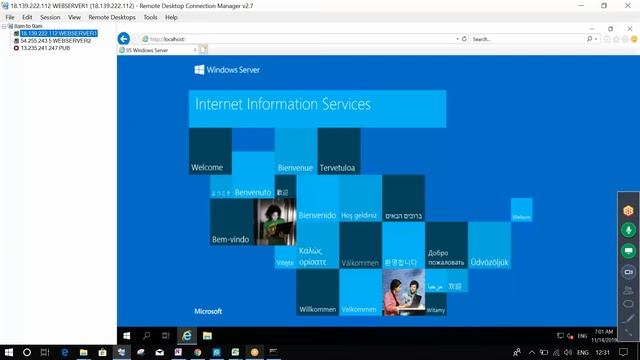Click the Hoş geldiniz tile

point(360,198)
